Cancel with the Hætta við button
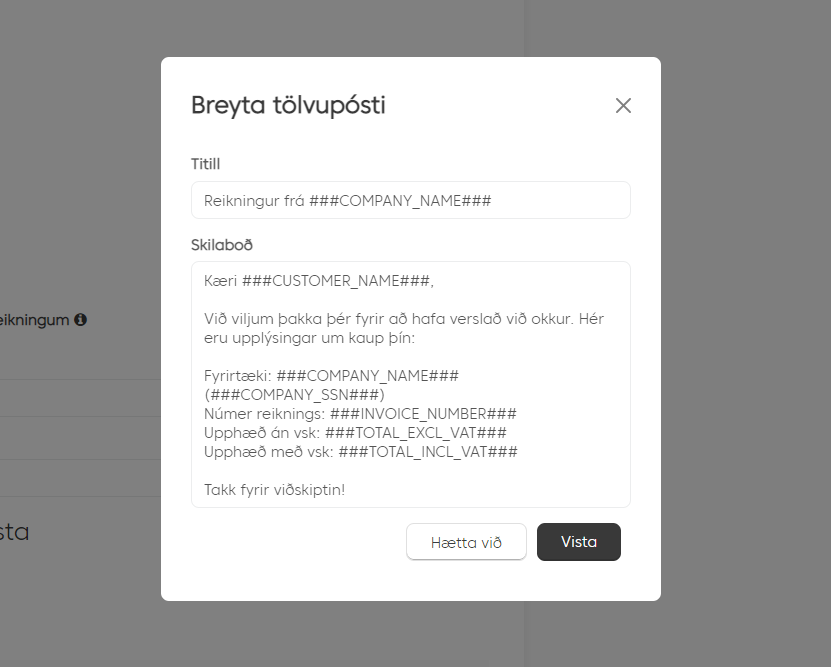Screen dimensions: 831x667 [466, 542]
